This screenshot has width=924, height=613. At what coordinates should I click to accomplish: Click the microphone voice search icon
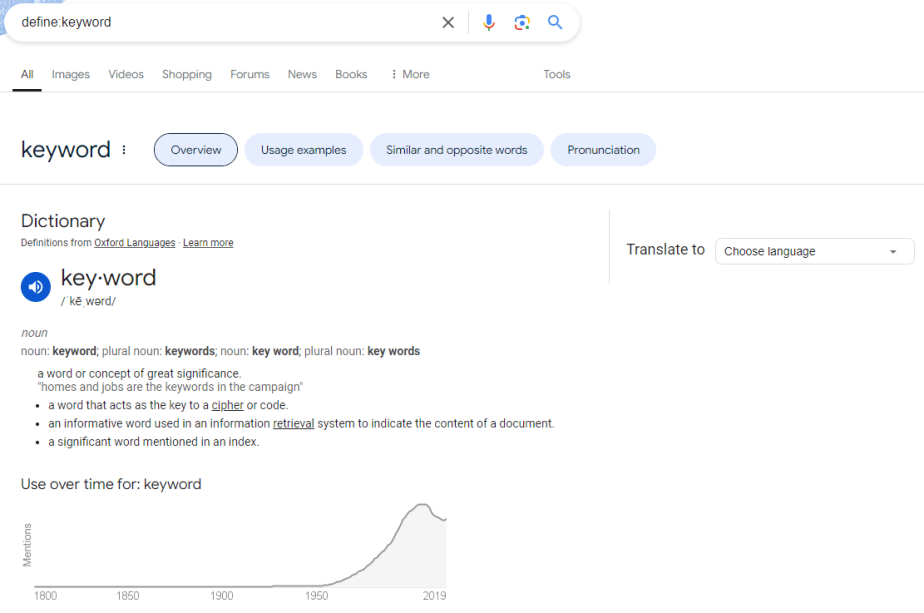point(489,21)
